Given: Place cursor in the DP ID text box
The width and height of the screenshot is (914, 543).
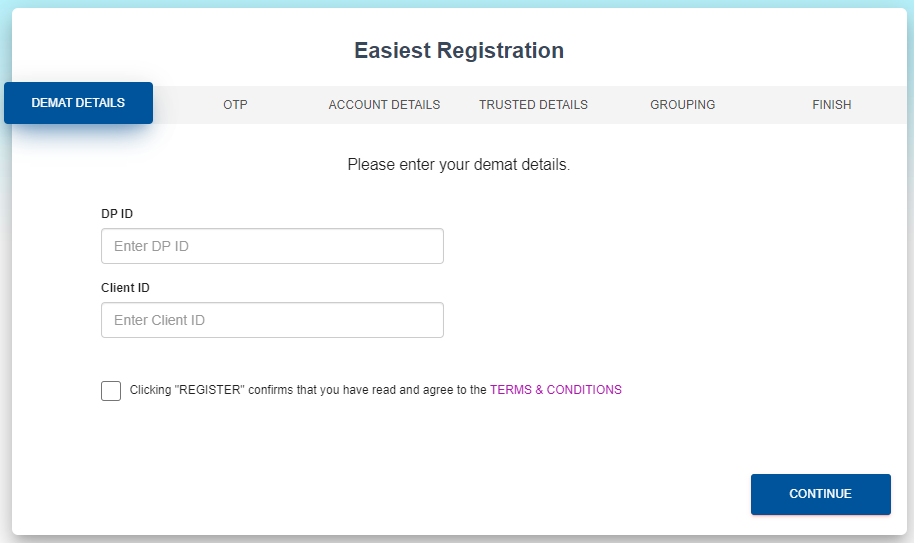Looking at the screenshot, I should (x=272, y=246).
